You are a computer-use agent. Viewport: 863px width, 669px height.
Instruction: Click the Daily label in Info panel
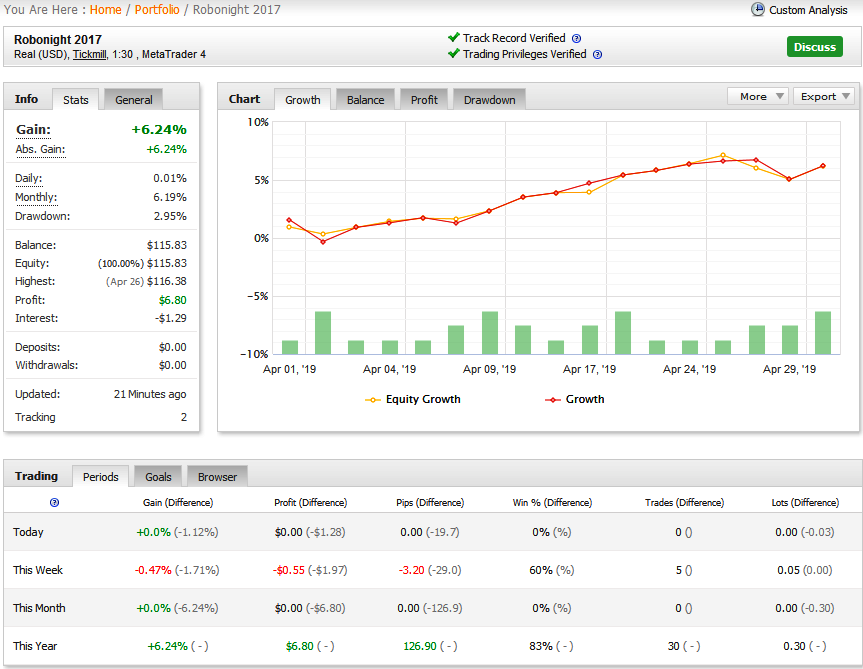[29, 178]
